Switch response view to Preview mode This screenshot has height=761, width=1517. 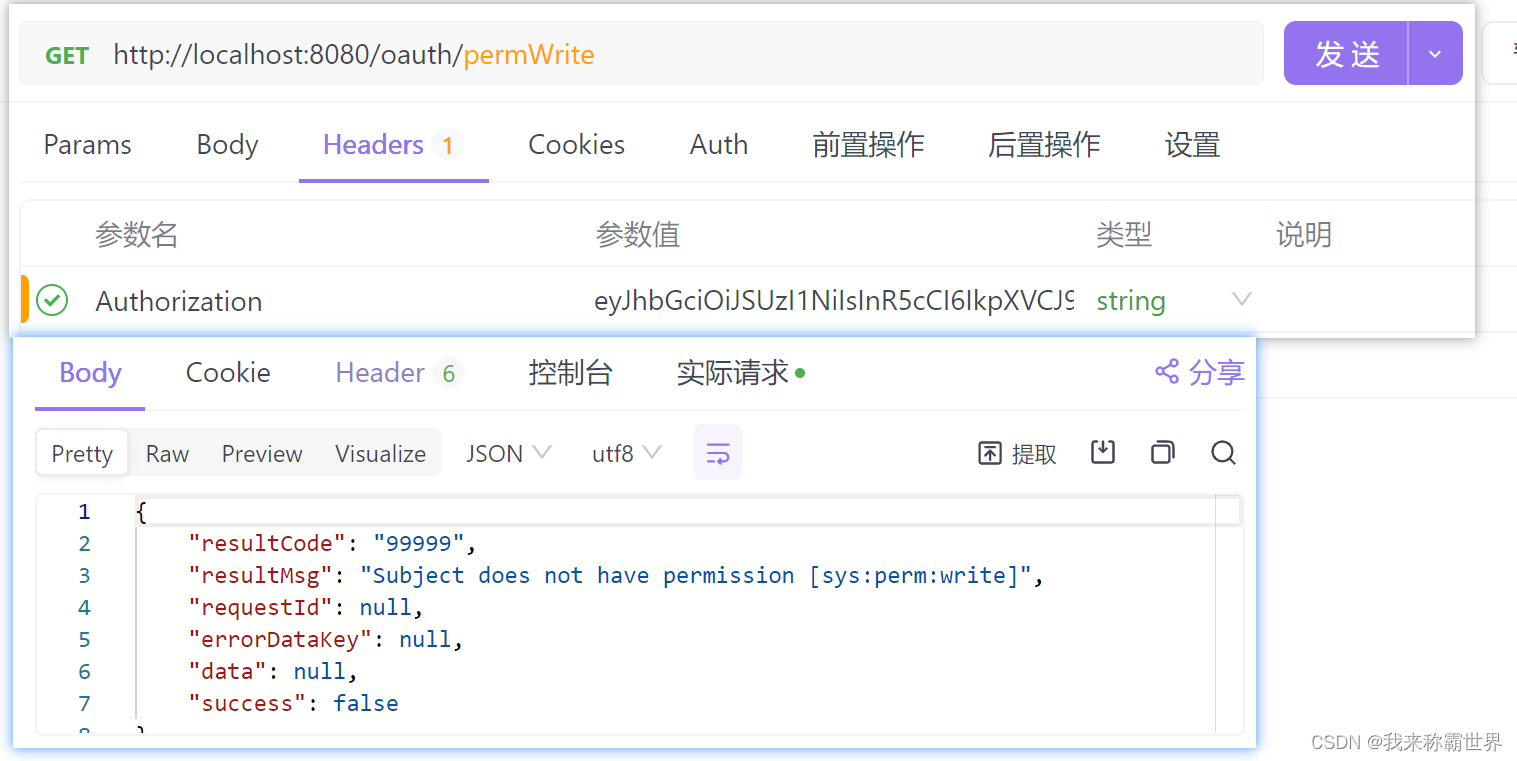click(x=261, y=453)
